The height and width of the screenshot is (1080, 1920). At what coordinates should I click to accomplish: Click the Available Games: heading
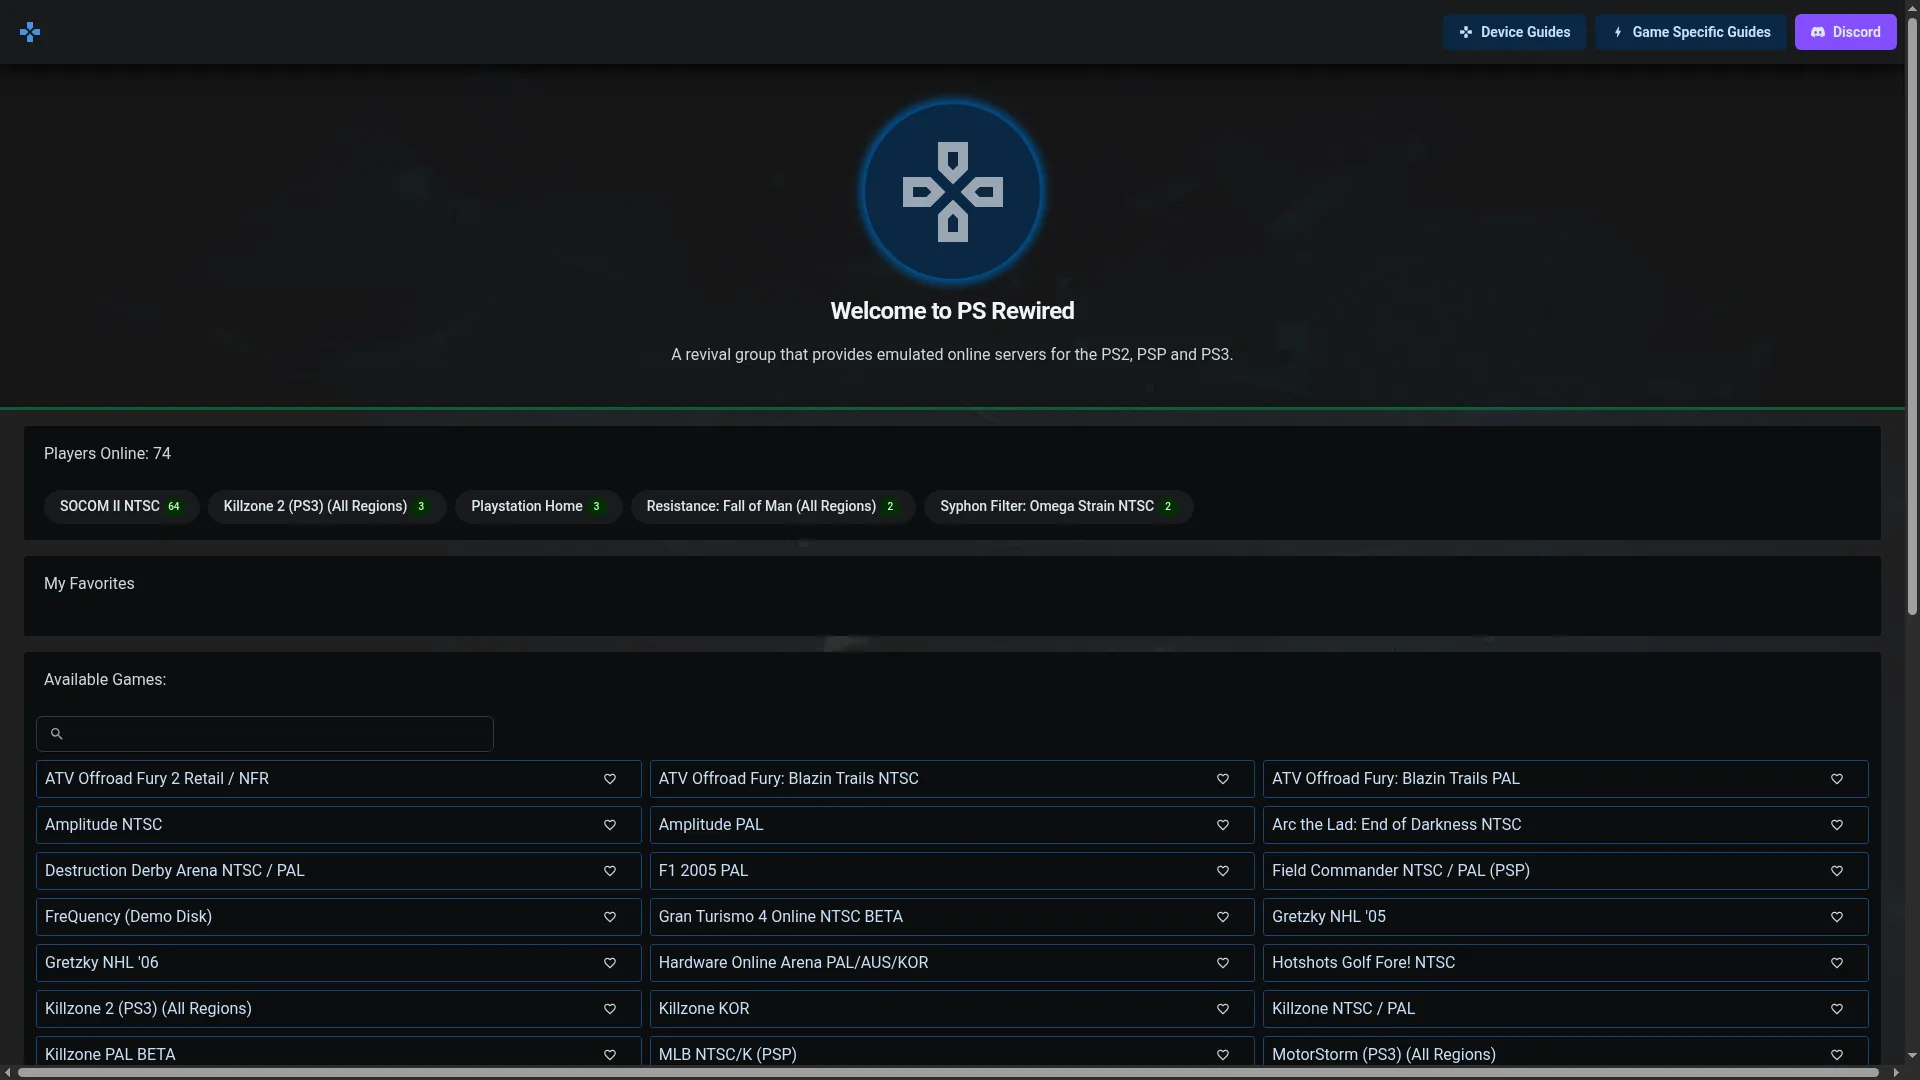[x=105, y=680]
